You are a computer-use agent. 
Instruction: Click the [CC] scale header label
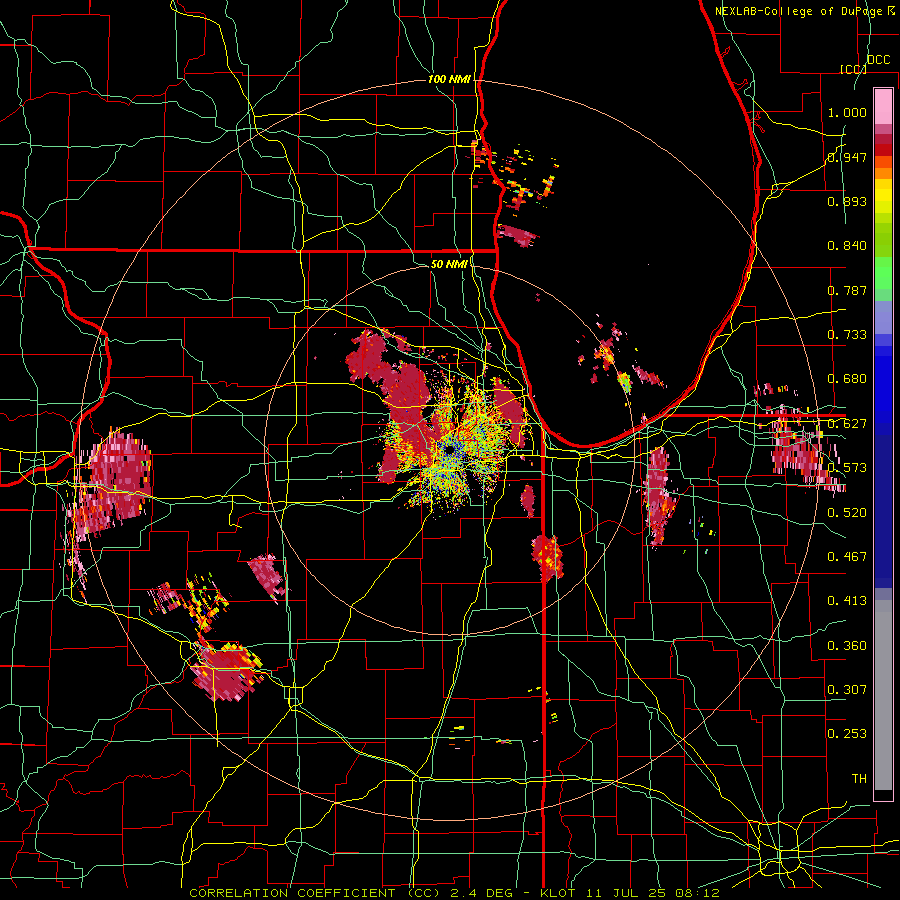pyautogui.click(x=853, y=69)
